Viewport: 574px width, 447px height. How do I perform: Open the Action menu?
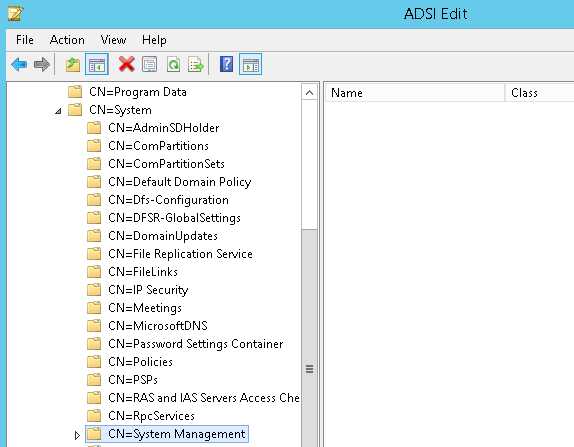click(67, 40)
